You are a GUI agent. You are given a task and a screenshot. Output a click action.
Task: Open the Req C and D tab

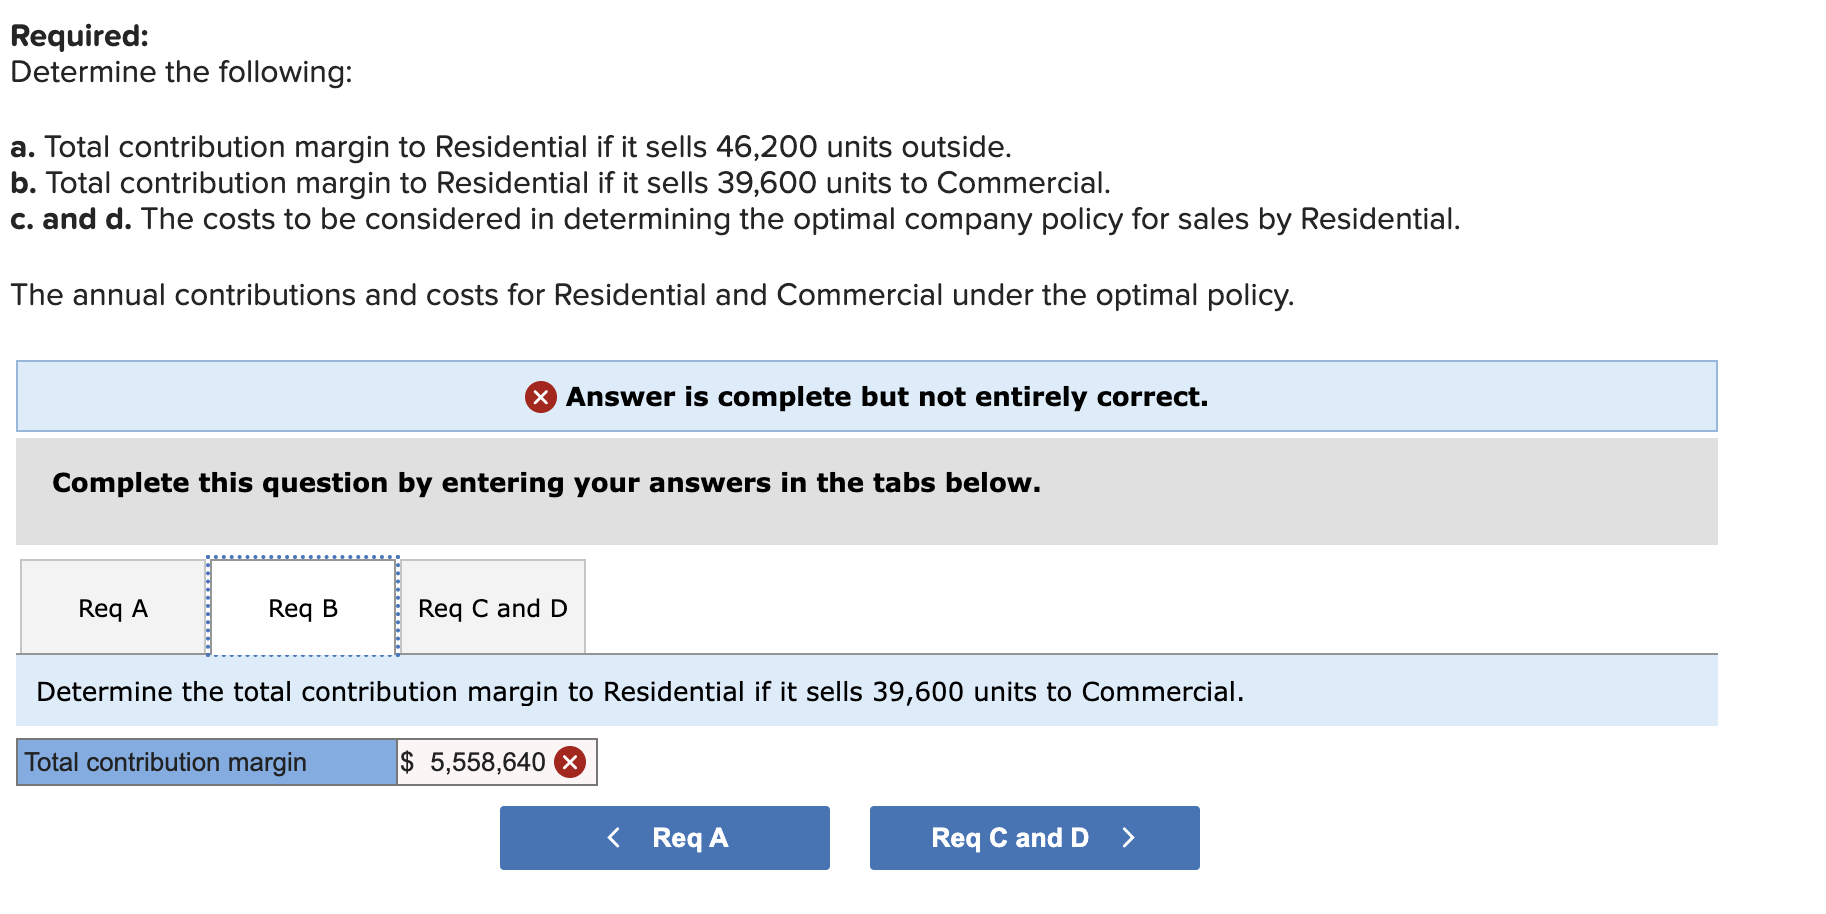click(x=492, y=607)
